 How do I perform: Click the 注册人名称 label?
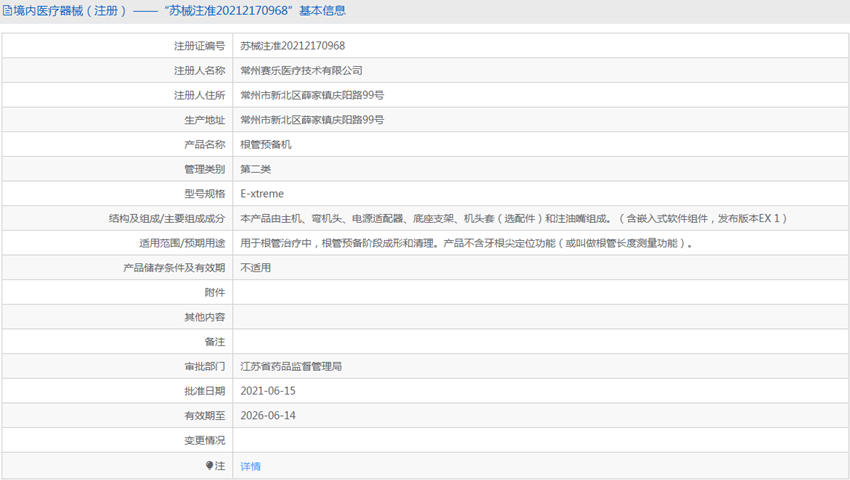coord(199,71)
